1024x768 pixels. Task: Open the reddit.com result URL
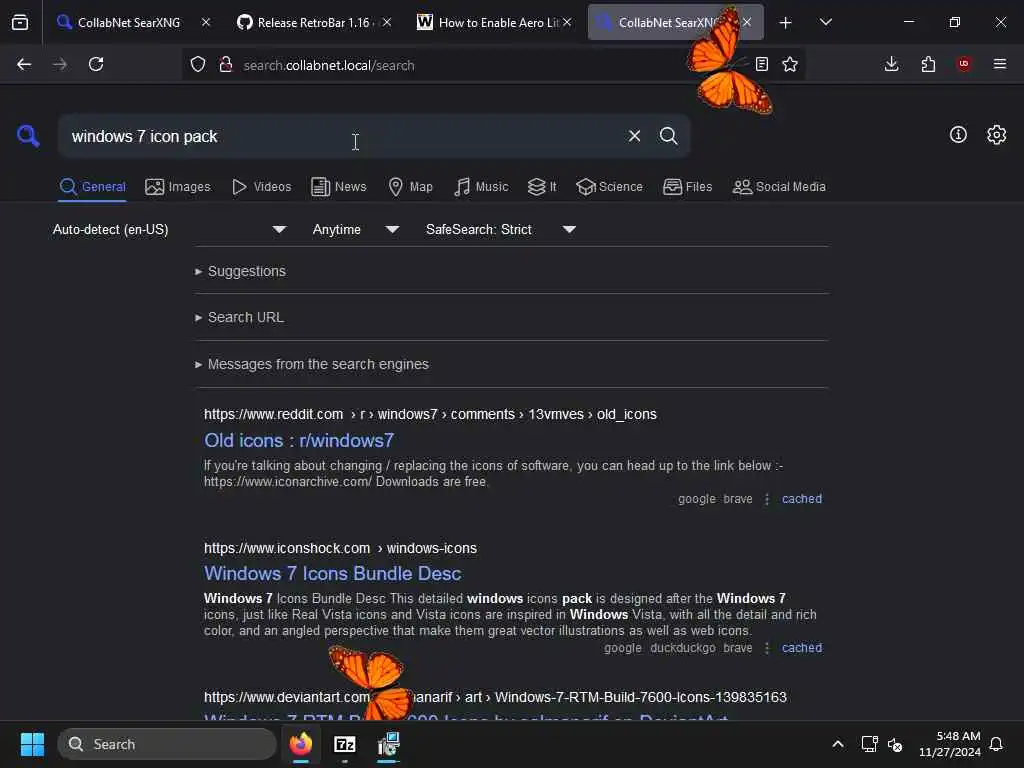[x=430, y=414]
